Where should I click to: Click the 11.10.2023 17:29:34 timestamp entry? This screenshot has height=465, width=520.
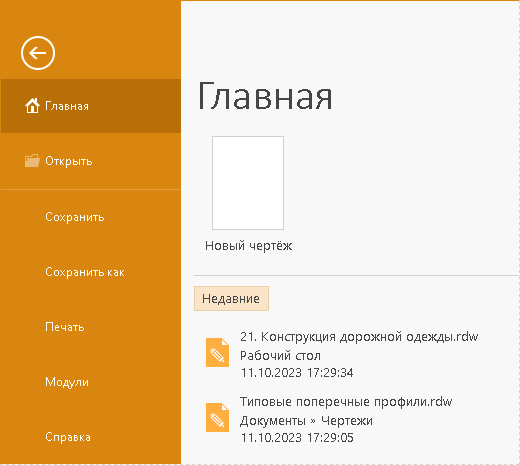[x=297, y=373]
